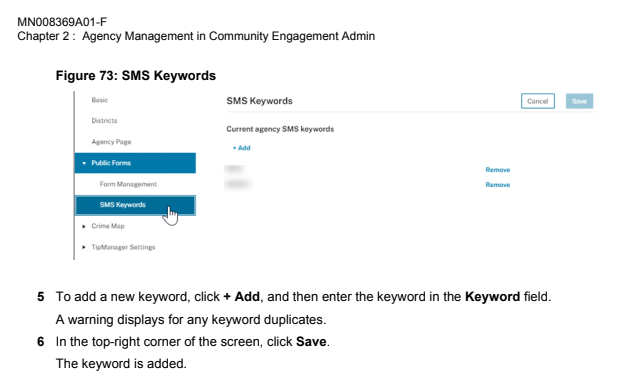The width and height of the screenshot is (630, 392).
Task: Open TipManager Settings in the sidebar
Action: pos(123,247)
